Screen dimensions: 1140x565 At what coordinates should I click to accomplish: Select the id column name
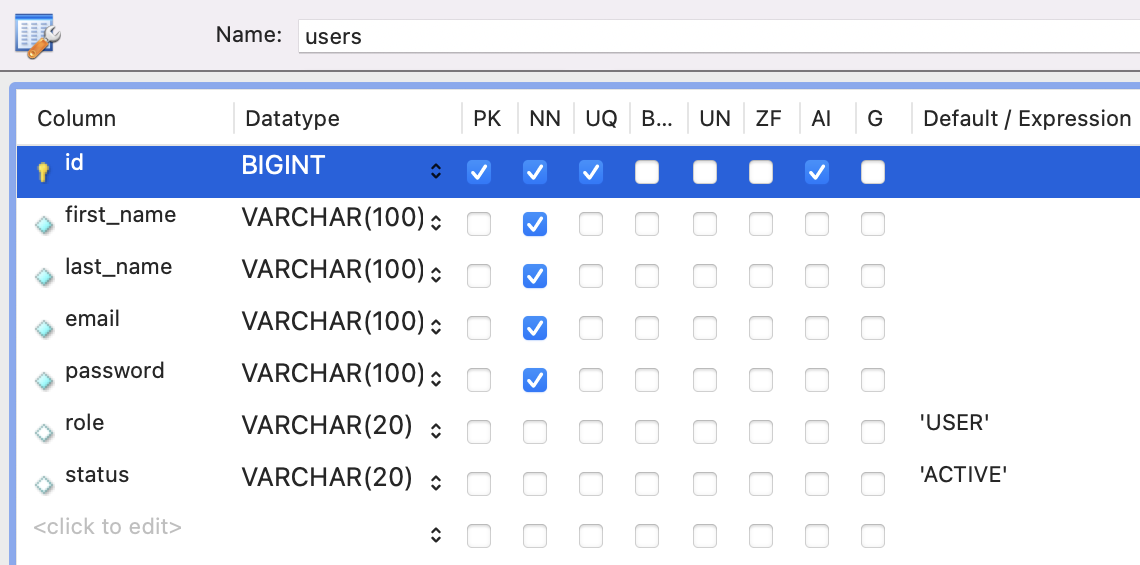74,162
